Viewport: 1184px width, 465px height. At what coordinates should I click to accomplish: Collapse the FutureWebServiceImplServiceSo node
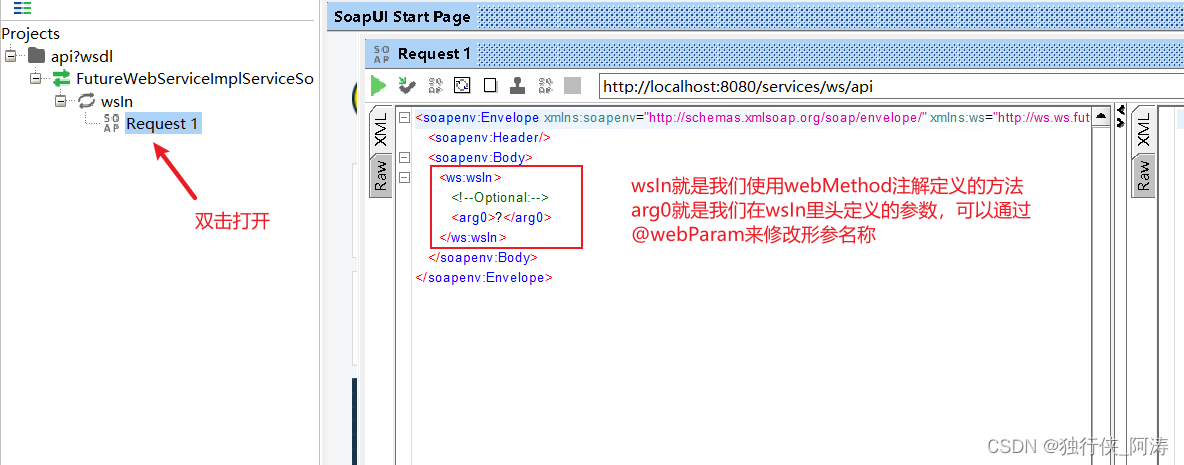35,79
